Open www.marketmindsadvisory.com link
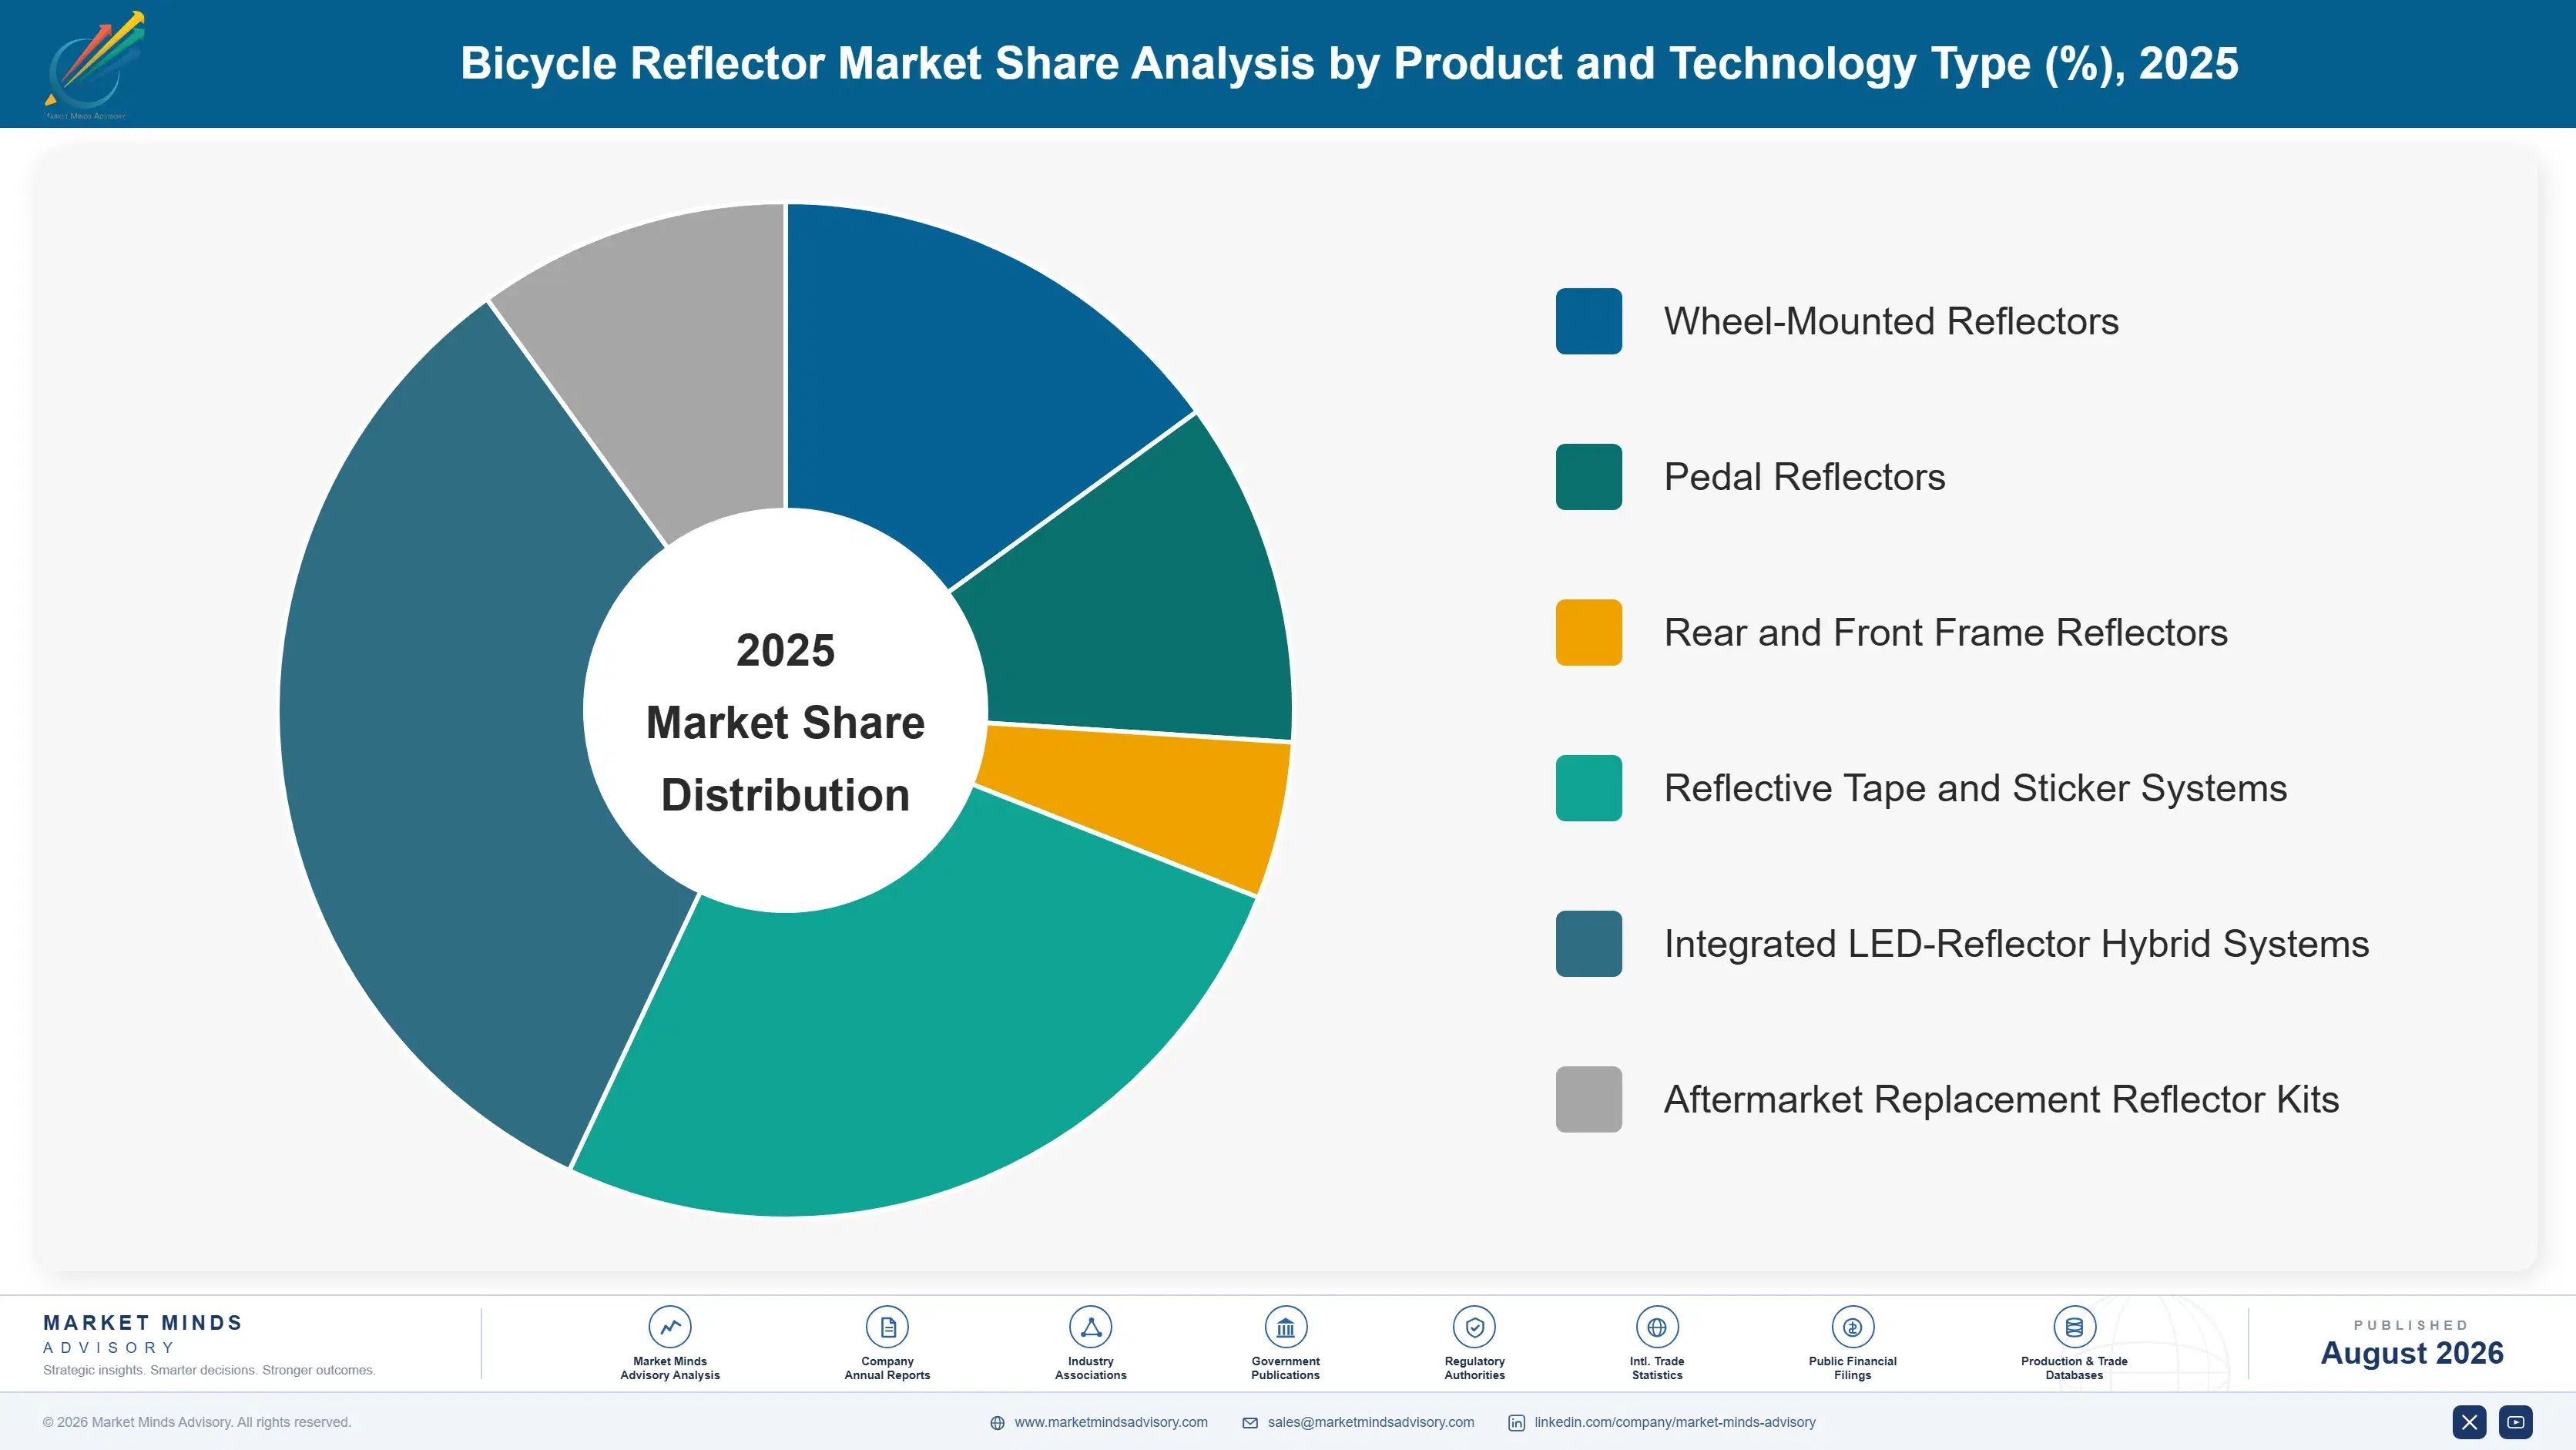This screenshot has width=2576, height=1450. [x=1111, y=1422]
